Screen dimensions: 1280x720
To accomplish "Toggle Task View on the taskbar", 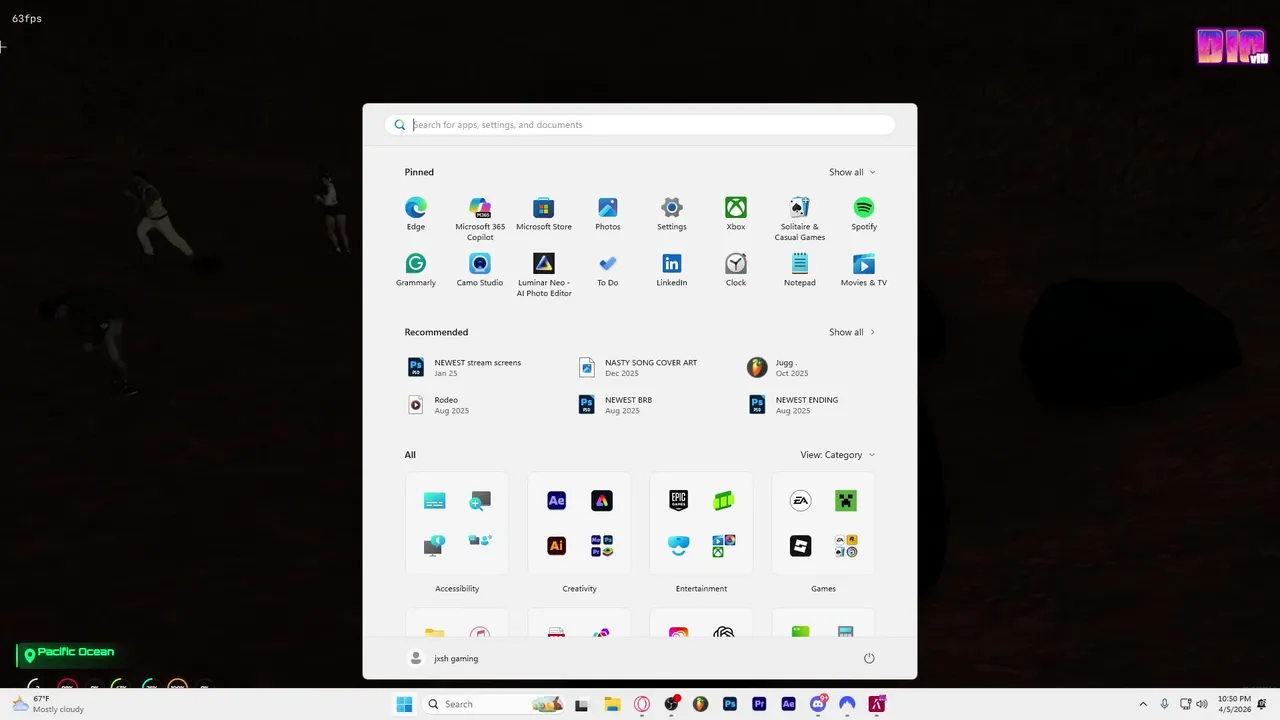I will [x=581, y=704].
